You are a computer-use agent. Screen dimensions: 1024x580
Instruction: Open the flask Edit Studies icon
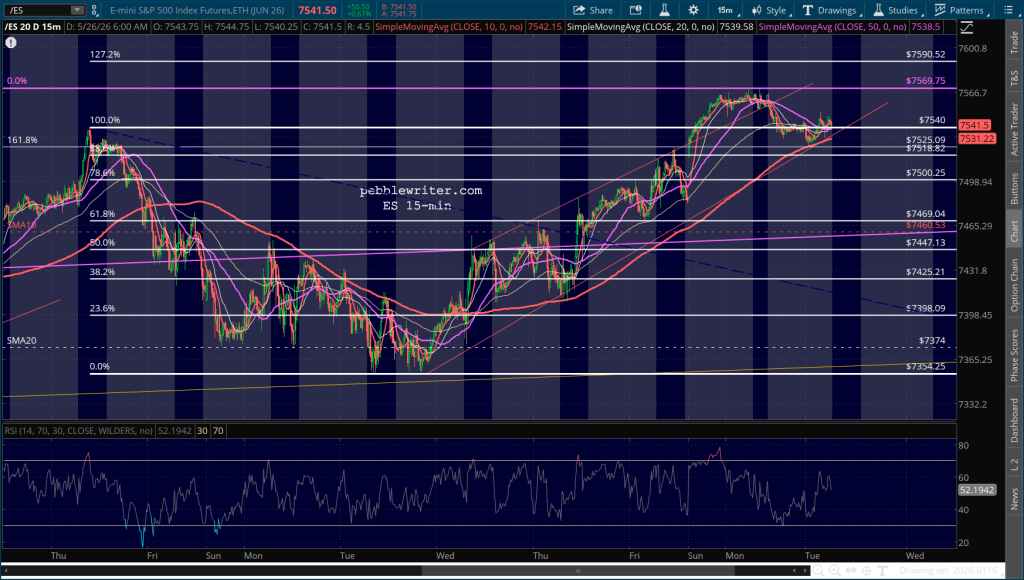pyautogui.click(x=664, y=10)
